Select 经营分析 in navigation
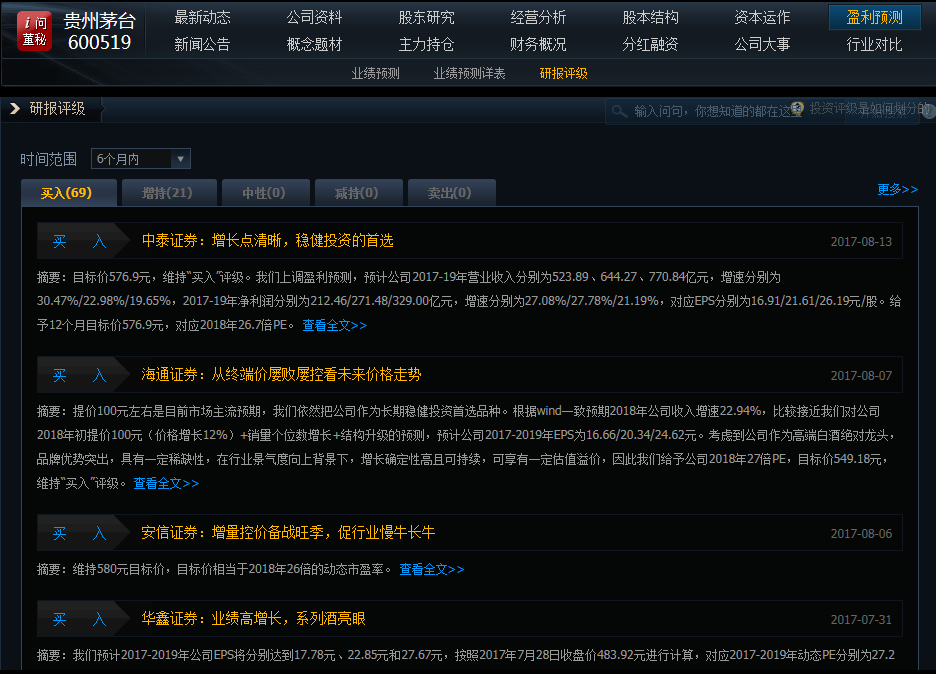Image resolution: width=936 pixels, height=674 pixels. coord(538,17)
